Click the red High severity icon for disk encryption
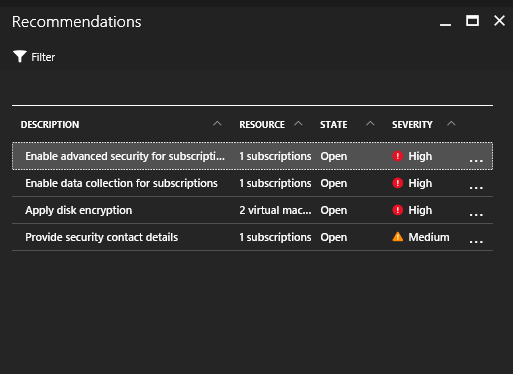Image resolution: width=513 pixels, height=374 pixels. tap(398, 210)
